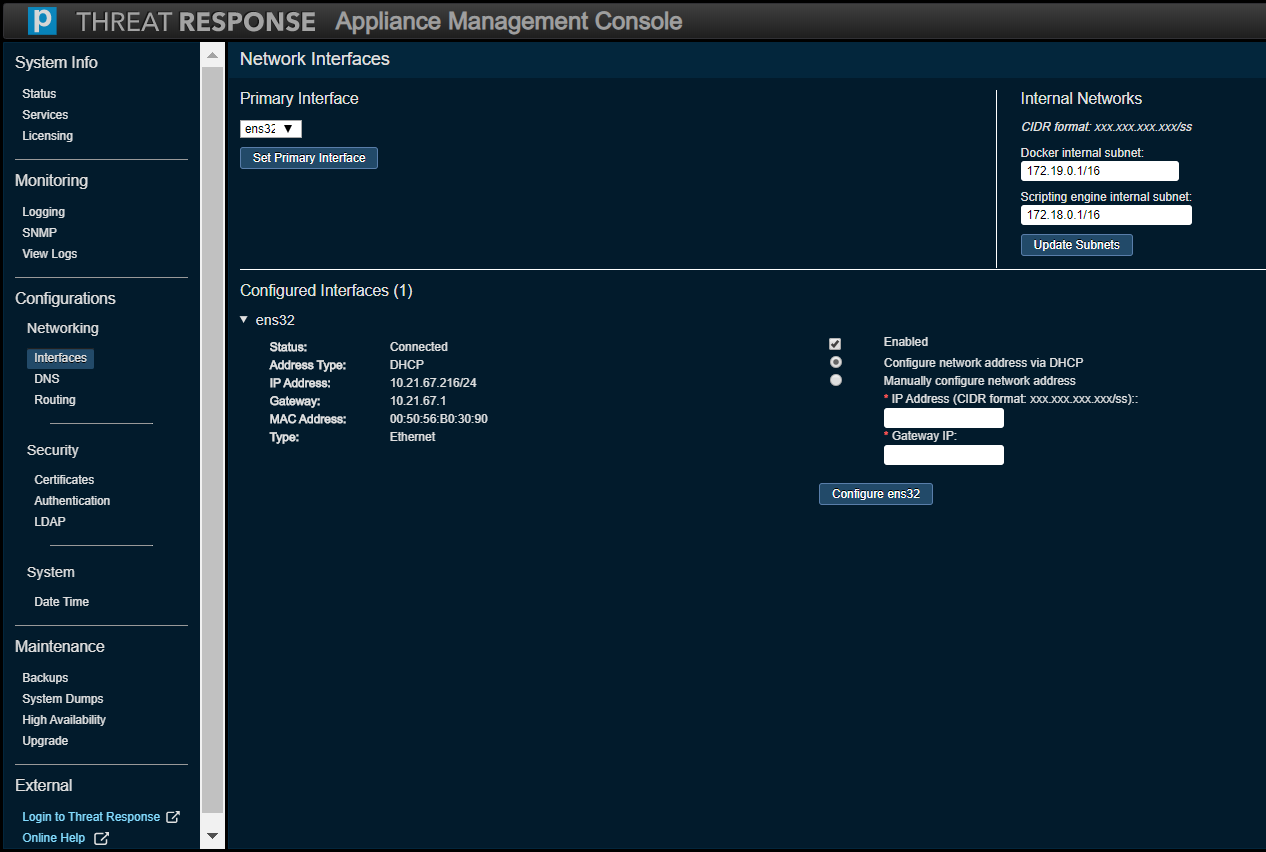This screenshot has height=852, width=1266.
Task: Click external link icon next to Online Help
Action: [101, 838]
